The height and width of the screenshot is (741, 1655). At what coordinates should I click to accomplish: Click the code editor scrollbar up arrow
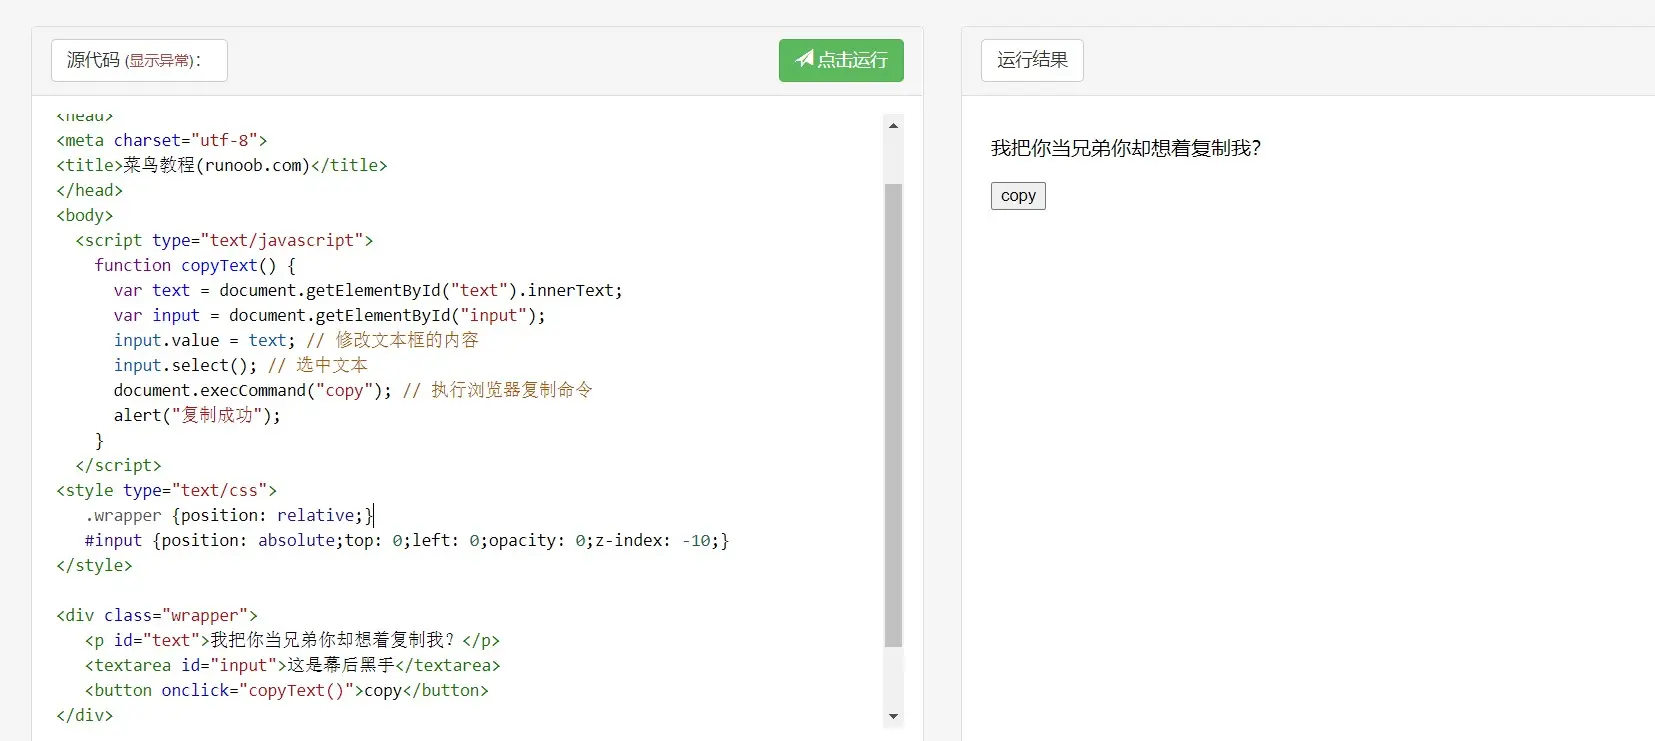click(893, 126)
